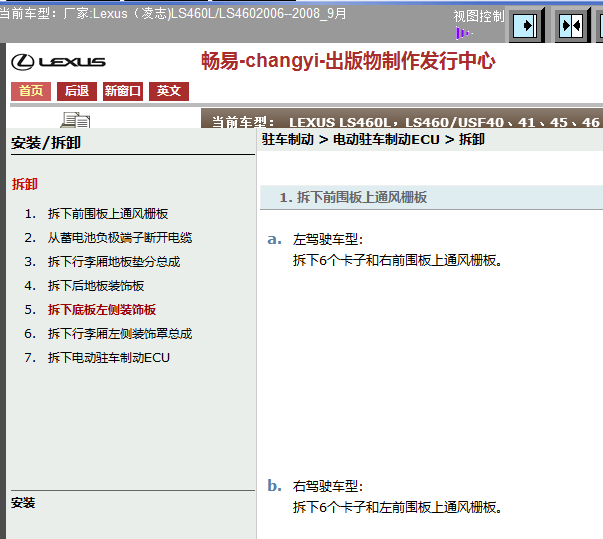Click the document pages icon above sidebar
Image resolution: width=603 pixels, height=539 pixels.
point(75,120)
